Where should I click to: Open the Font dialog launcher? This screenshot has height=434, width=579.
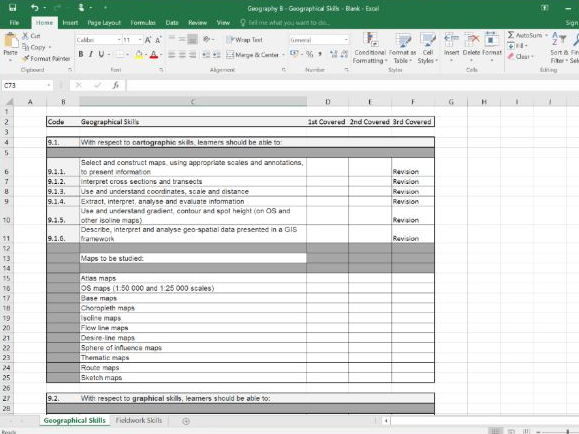(x=161, y=69)
